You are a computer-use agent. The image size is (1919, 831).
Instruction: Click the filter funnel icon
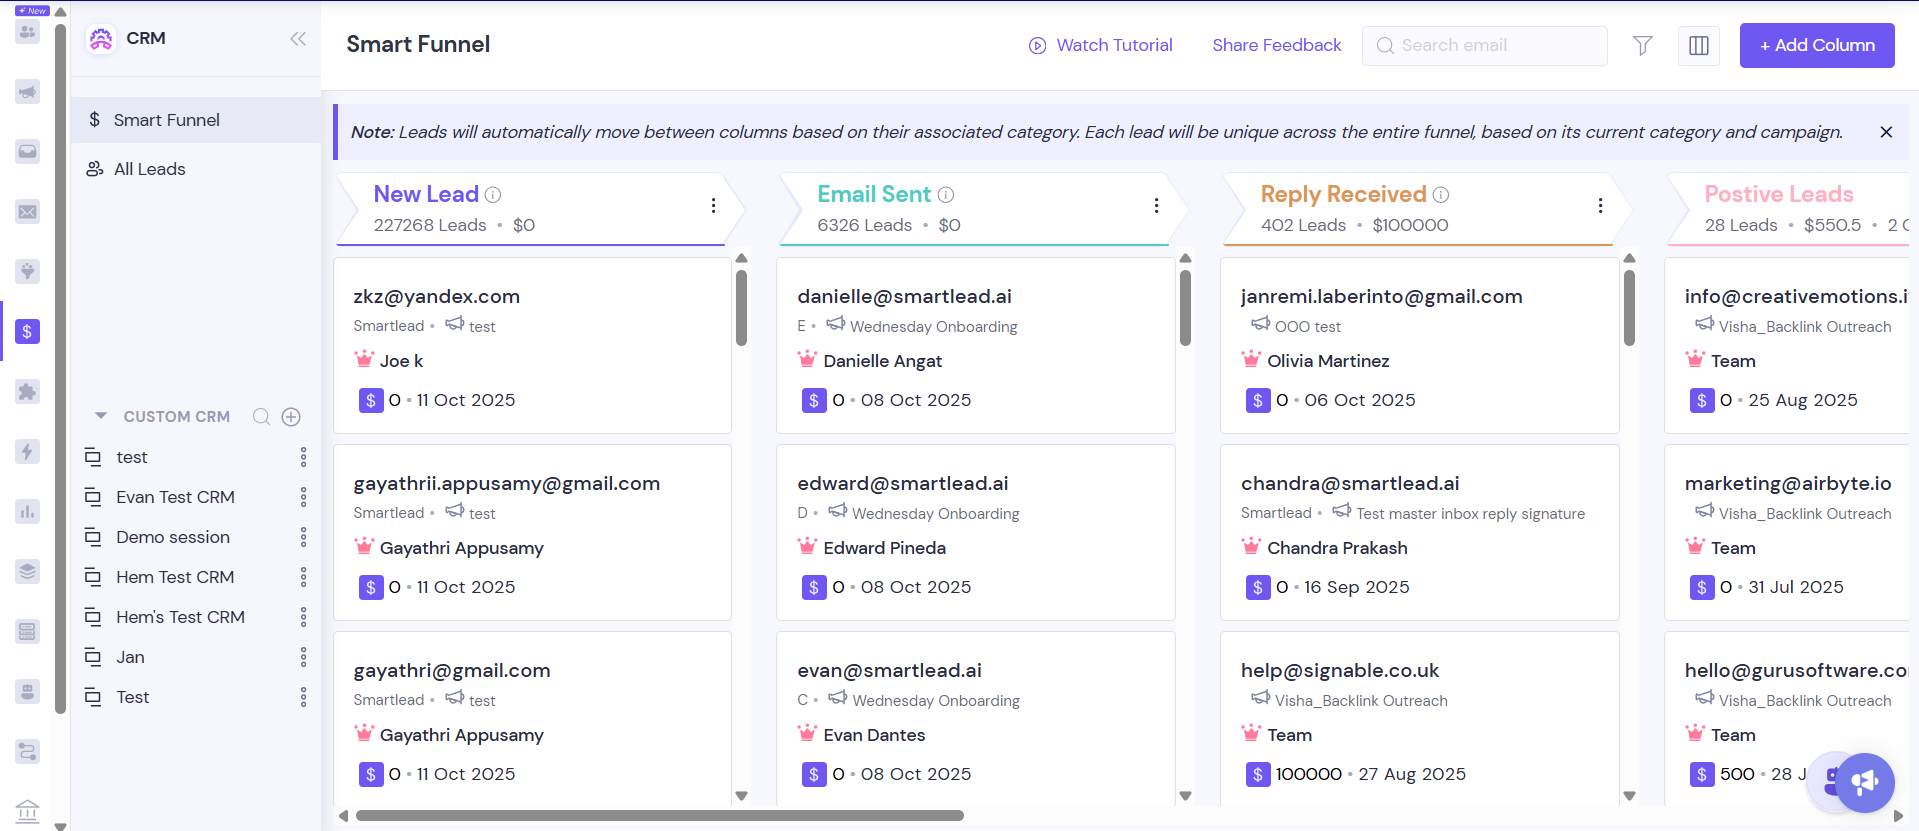1642,45
